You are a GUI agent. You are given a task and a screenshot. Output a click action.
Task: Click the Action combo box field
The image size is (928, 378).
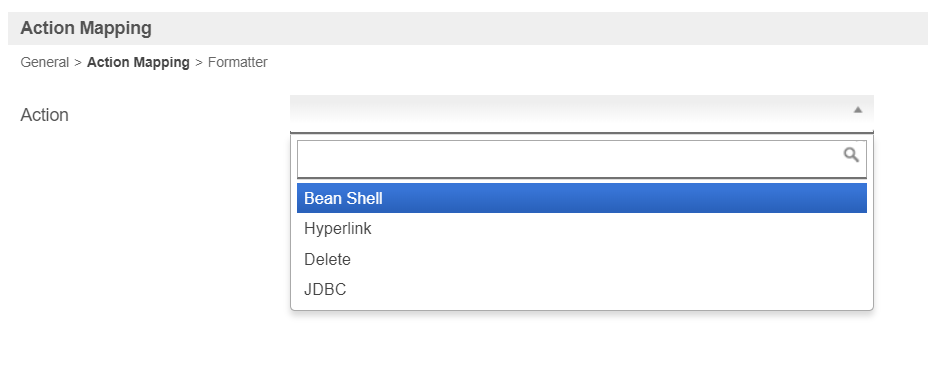(582, 114)
